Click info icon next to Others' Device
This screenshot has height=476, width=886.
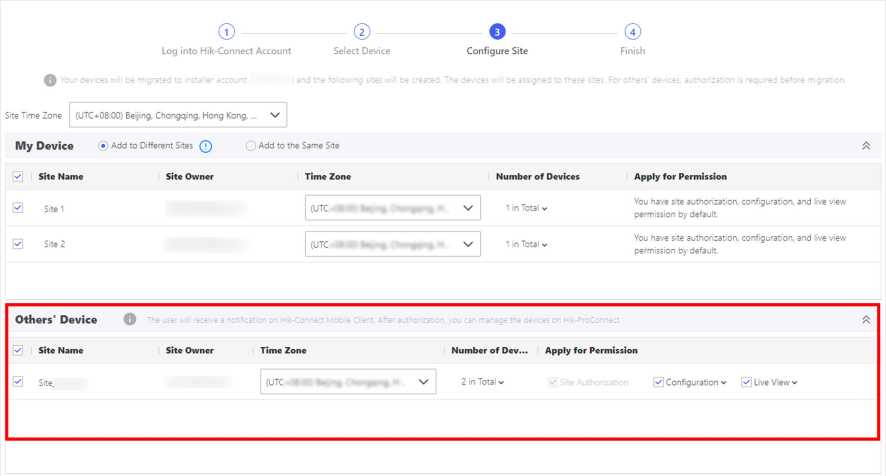(130, 320)
